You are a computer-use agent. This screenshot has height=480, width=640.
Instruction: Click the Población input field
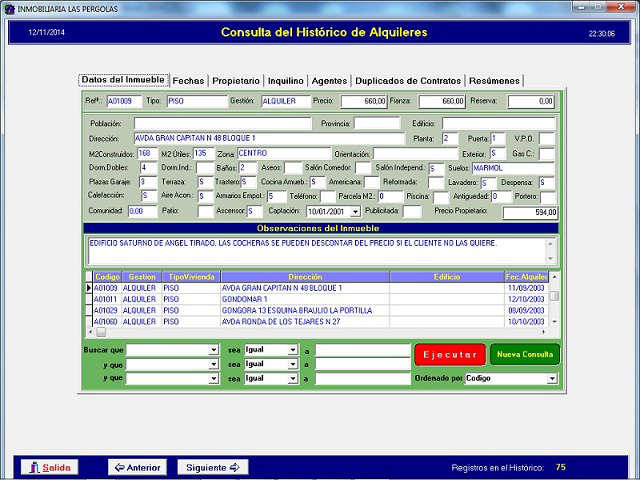220,124
